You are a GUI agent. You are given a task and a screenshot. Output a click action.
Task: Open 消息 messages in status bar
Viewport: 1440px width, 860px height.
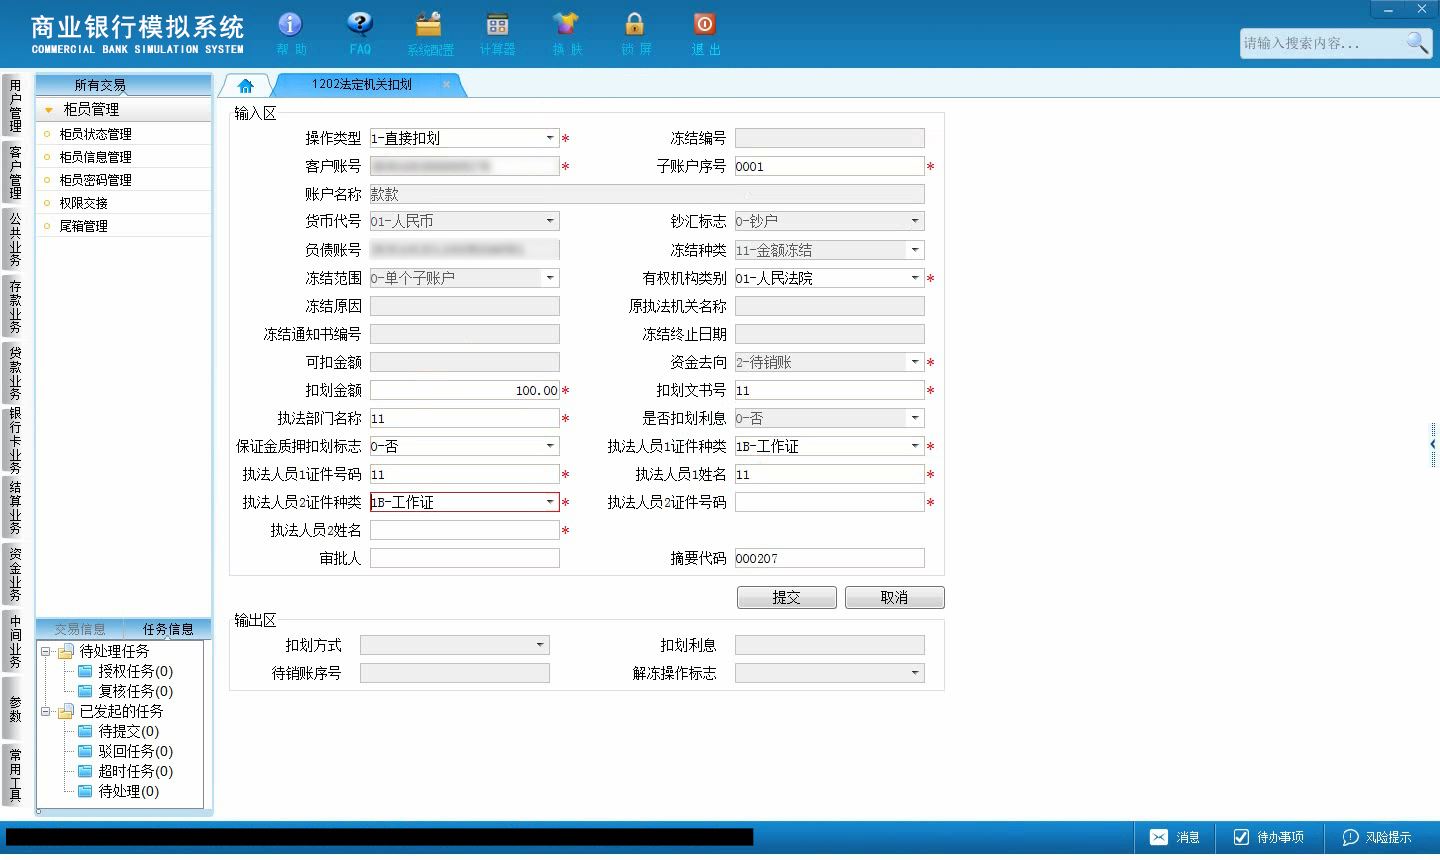click(1175, 837)
